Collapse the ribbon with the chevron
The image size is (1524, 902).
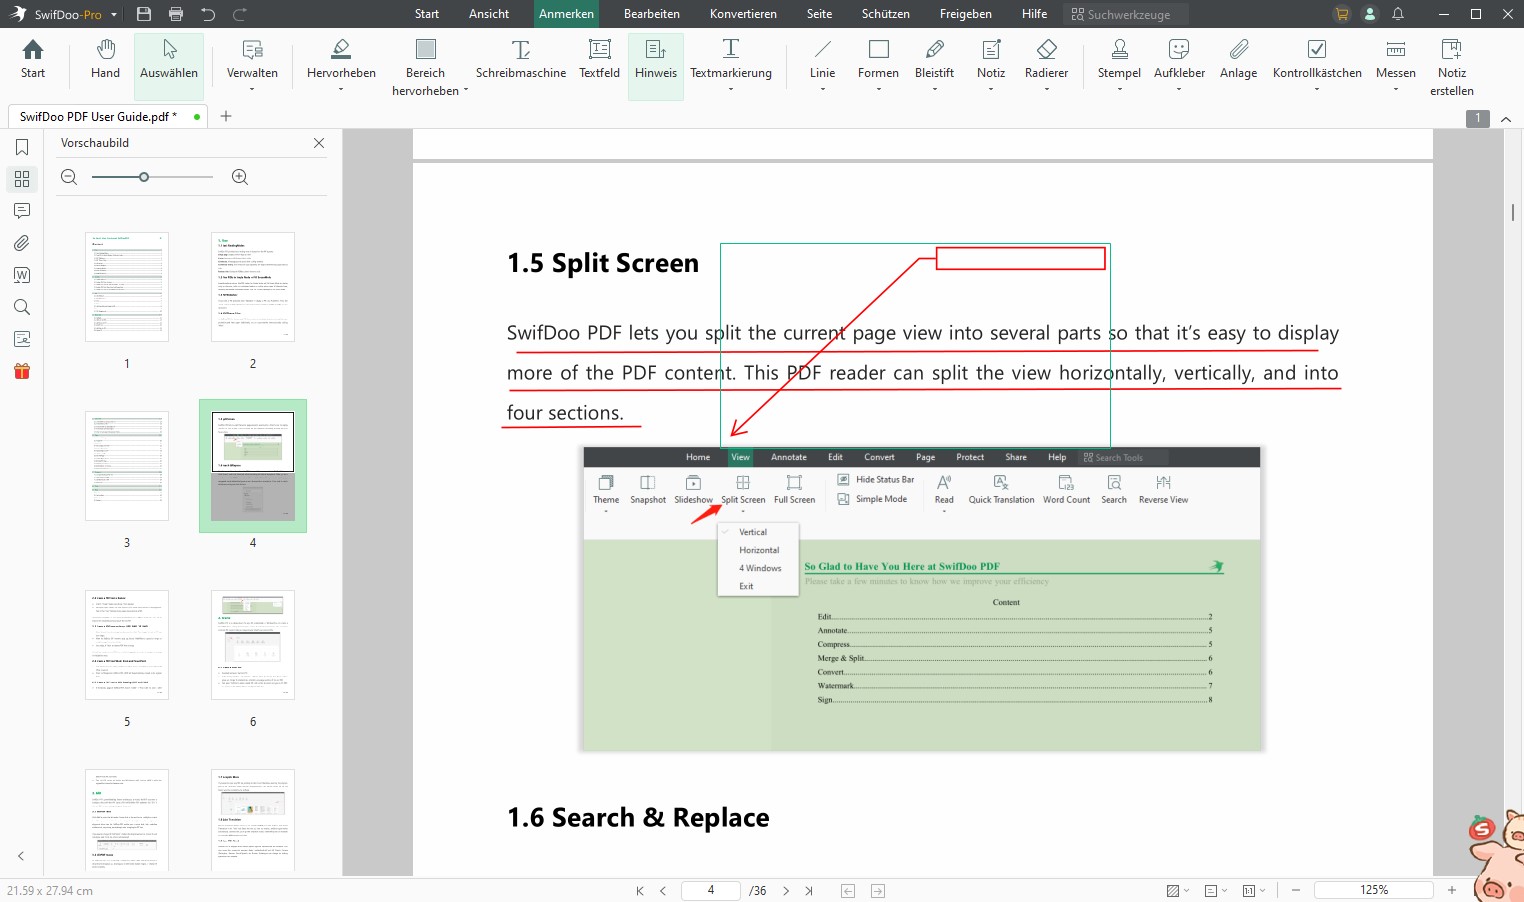point(1506,119)
